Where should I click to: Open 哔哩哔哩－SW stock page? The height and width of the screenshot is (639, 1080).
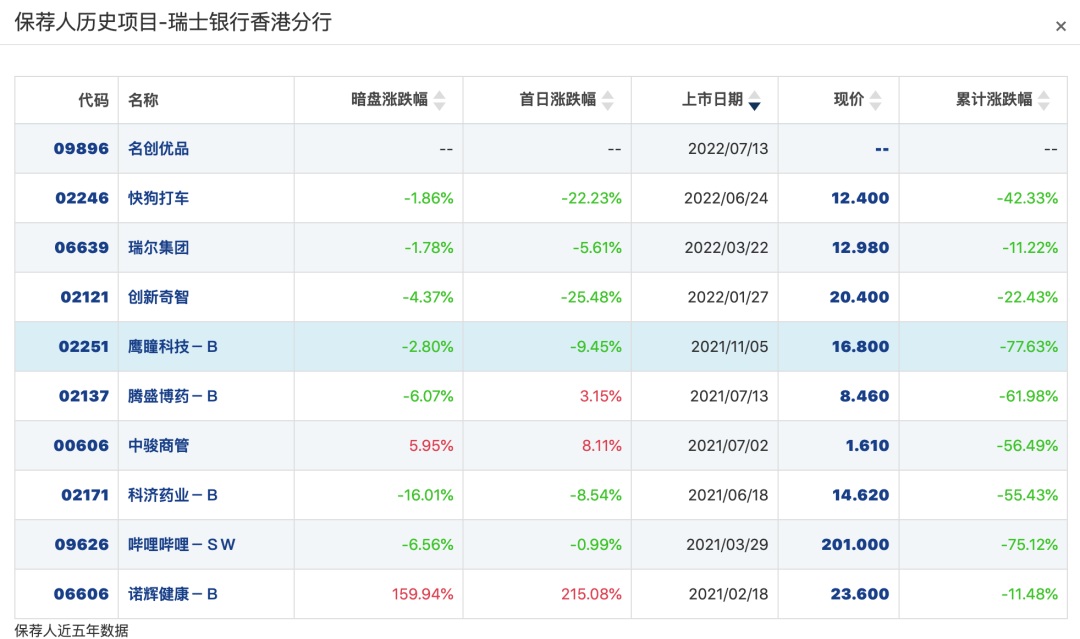pyautogui.click(x=182, y=545)
